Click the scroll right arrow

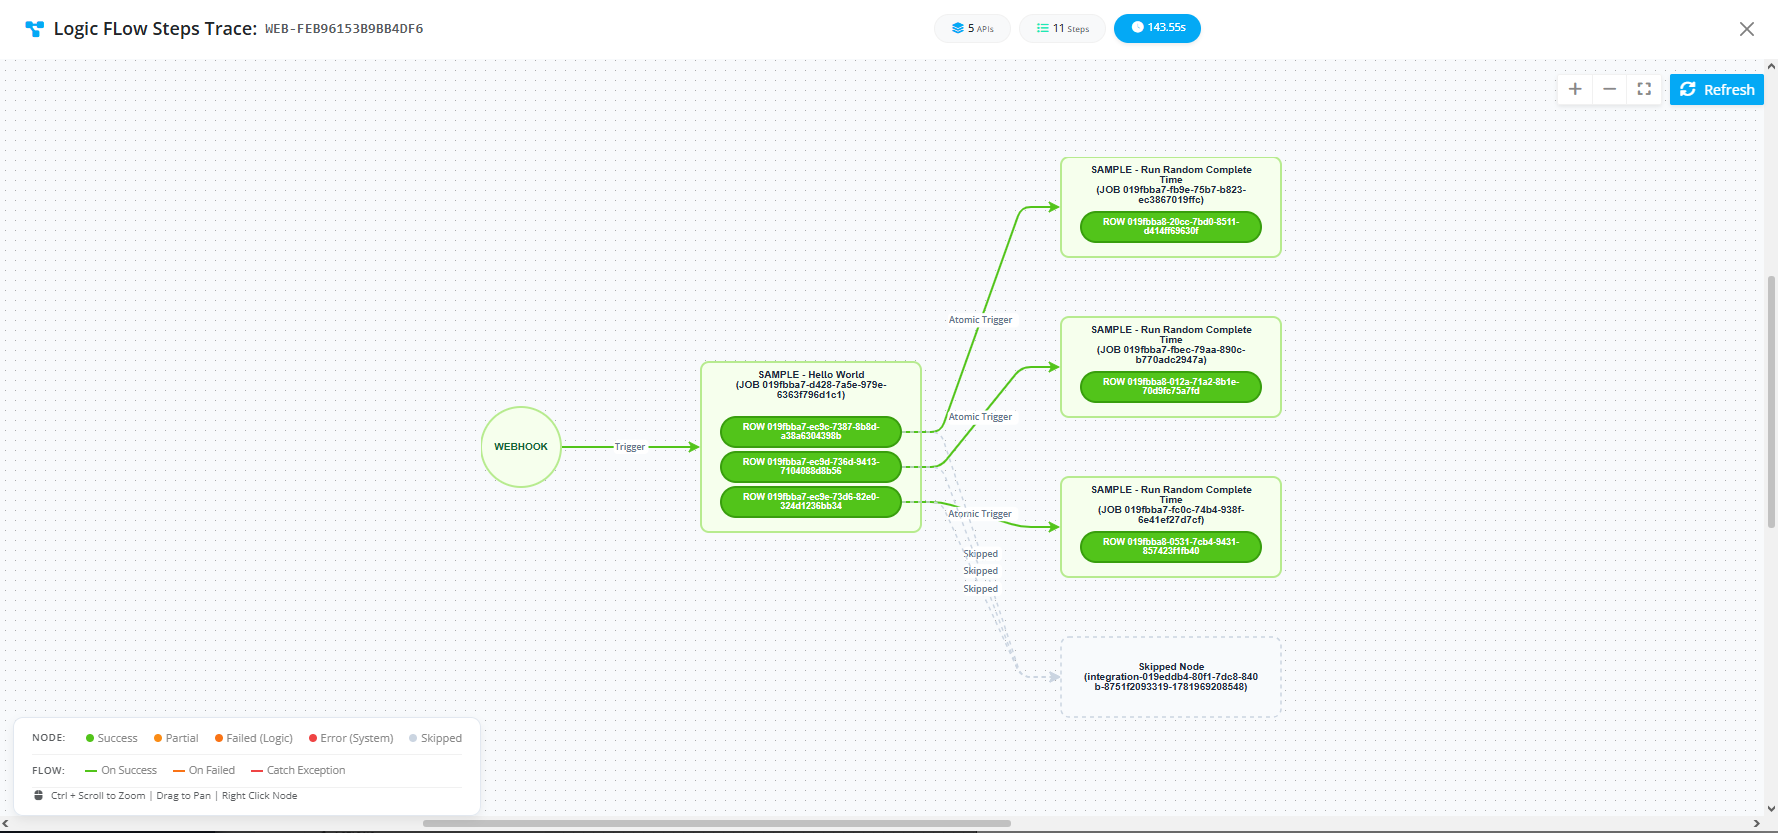coord(1757,824)
